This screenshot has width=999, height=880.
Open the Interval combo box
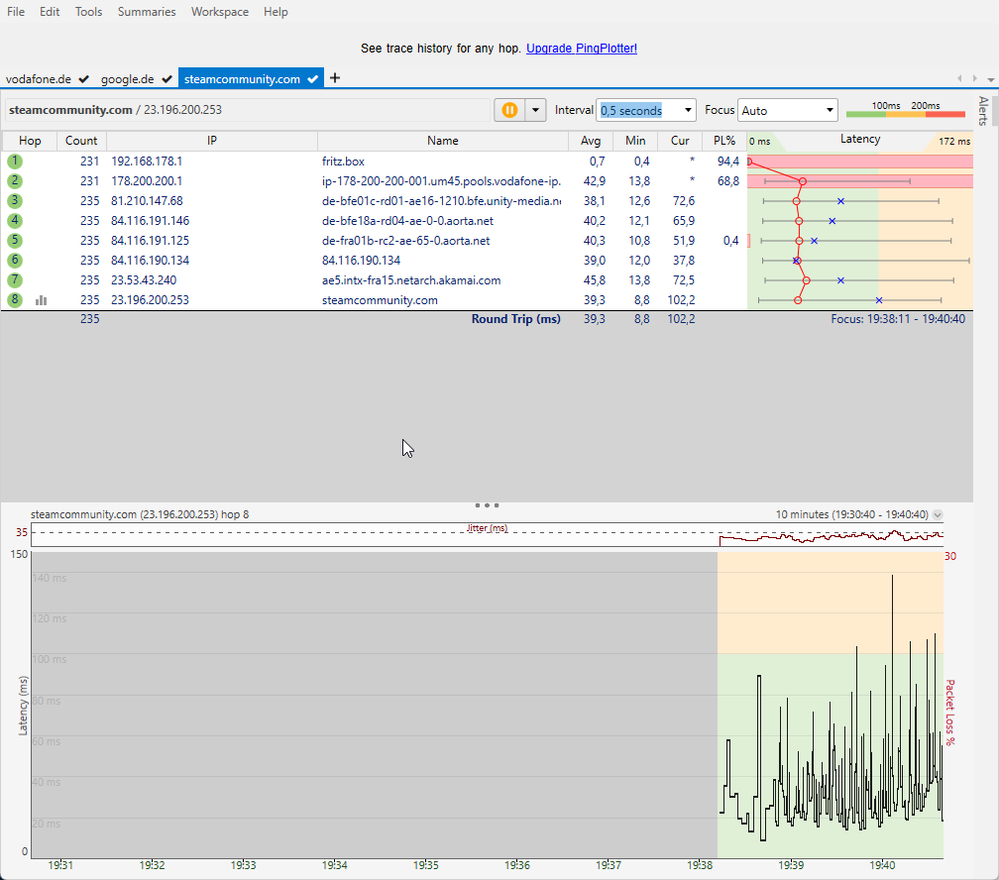coord(646,110)
